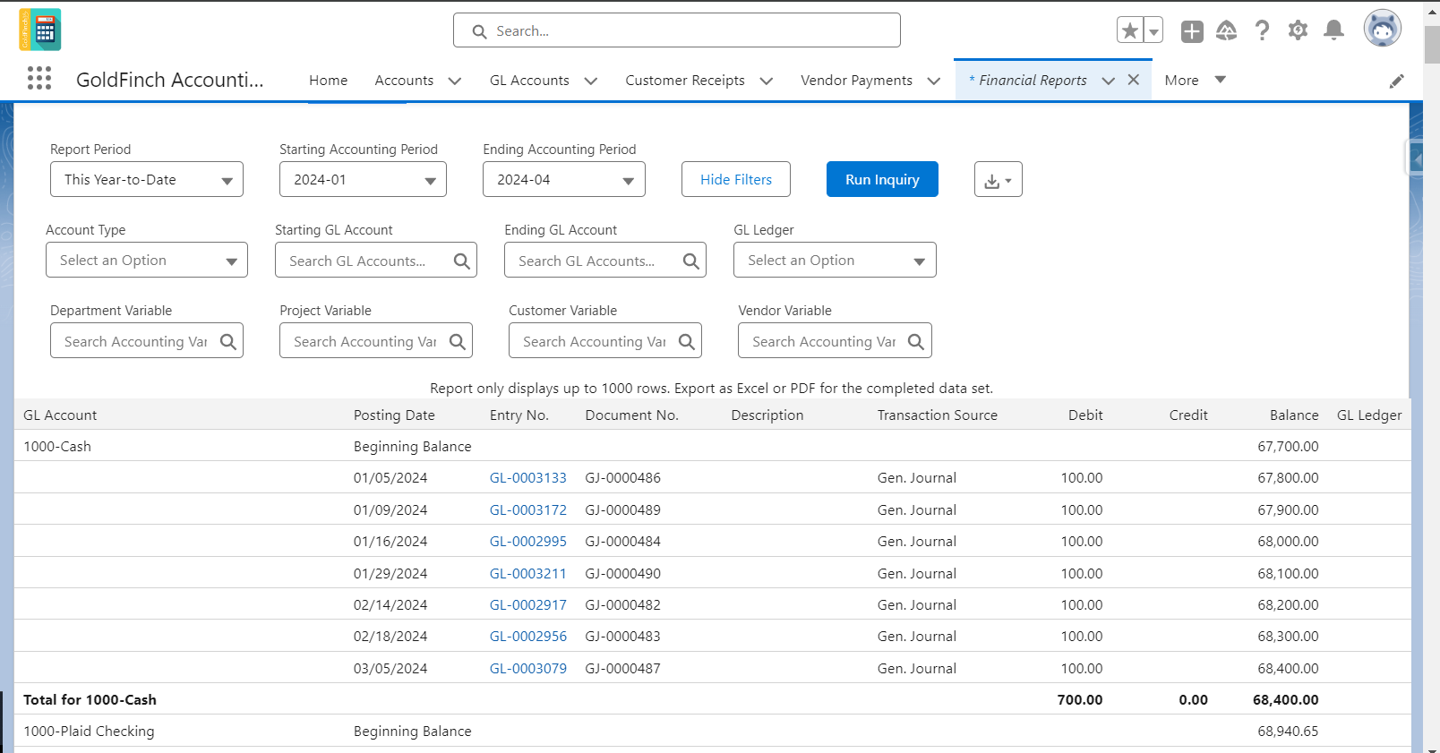Click the Posting Date column header

[x=394, y=415]
